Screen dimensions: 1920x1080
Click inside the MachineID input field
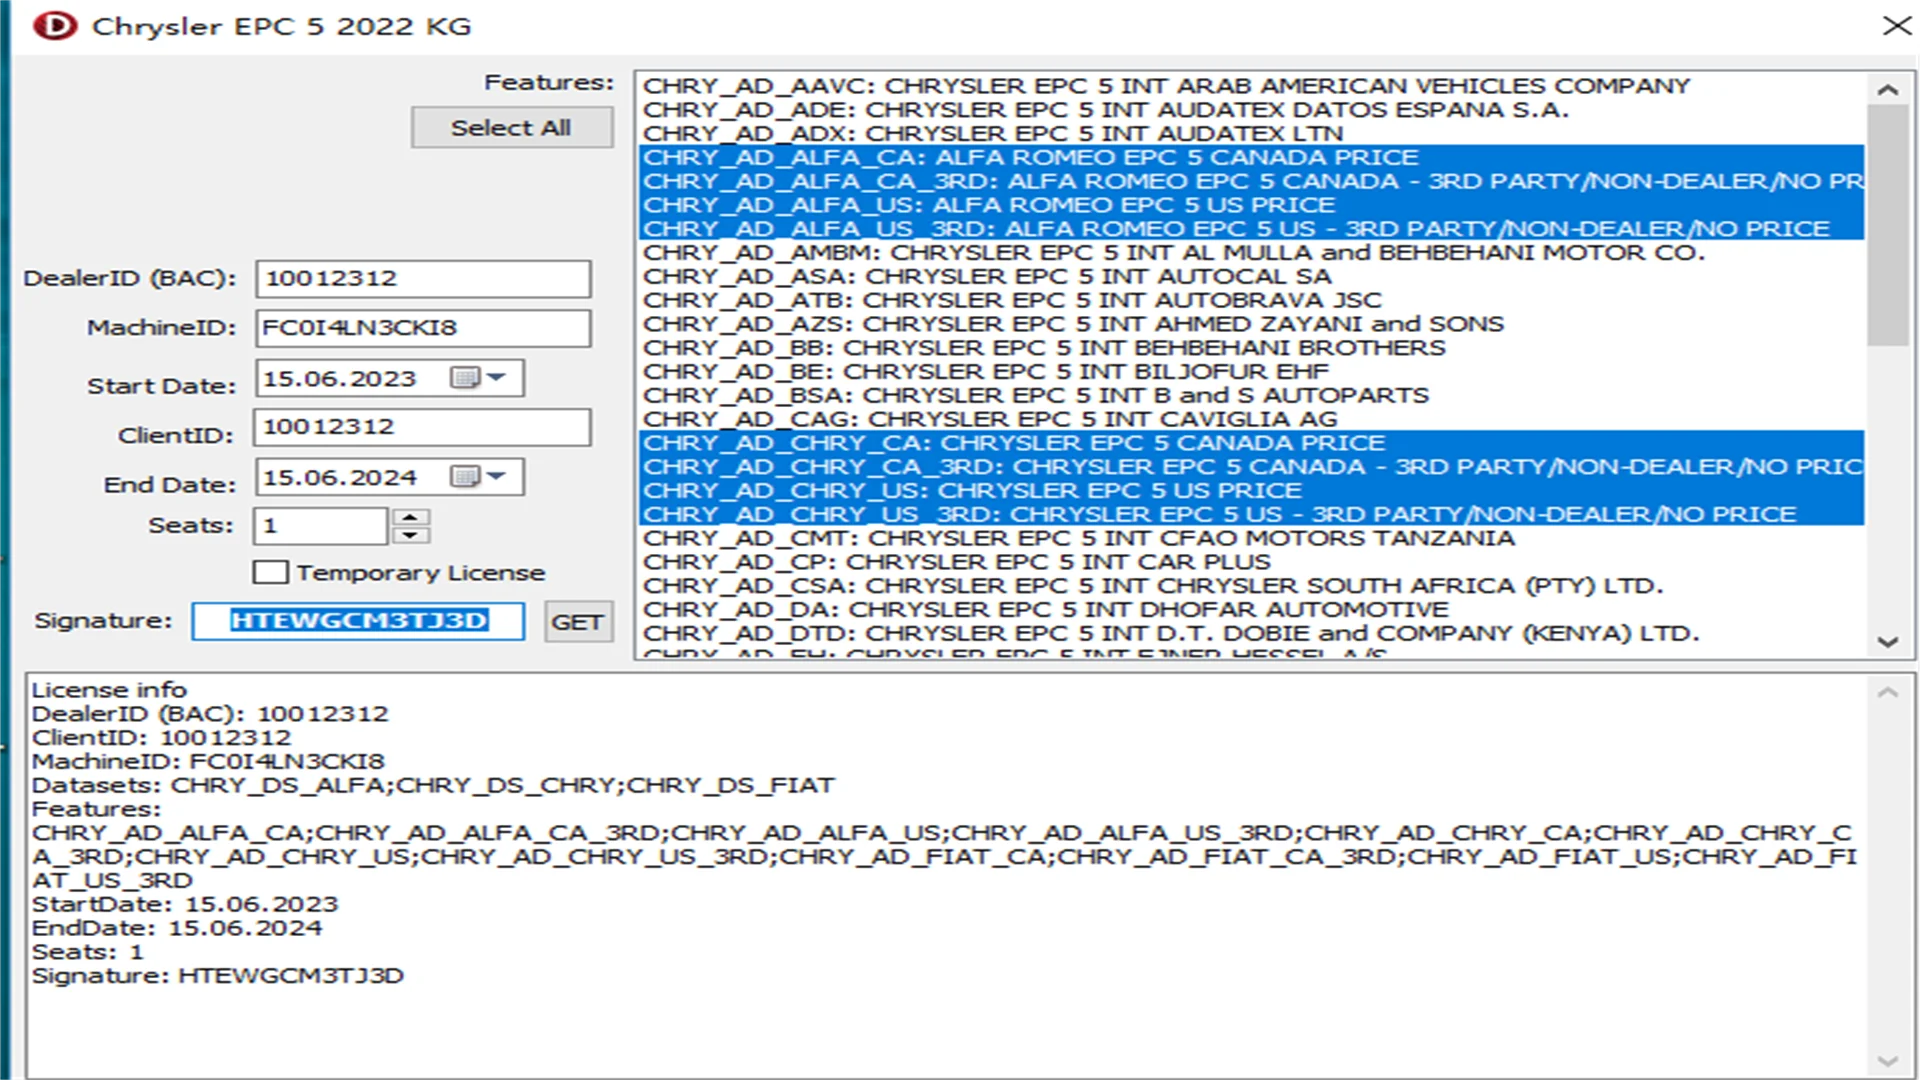(x=422, y=328)
